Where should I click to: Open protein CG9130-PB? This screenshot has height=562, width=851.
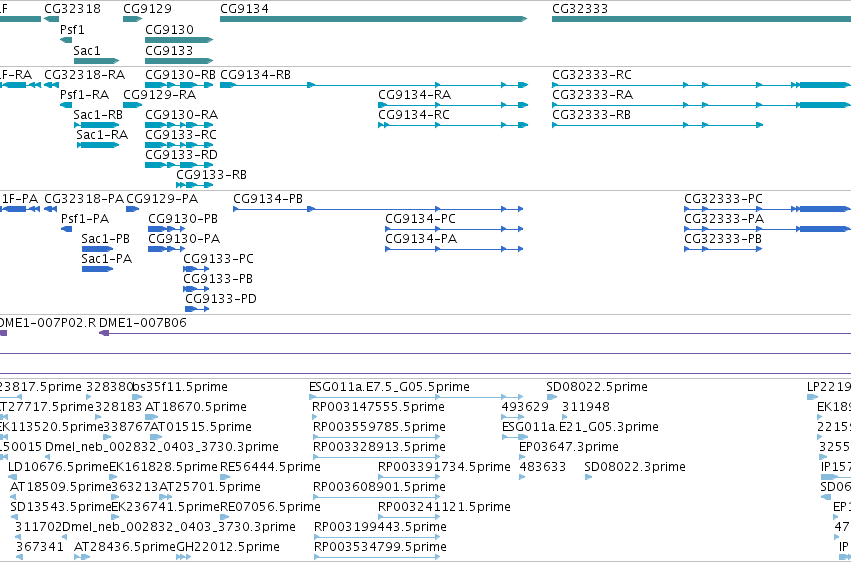coord(167,229)
